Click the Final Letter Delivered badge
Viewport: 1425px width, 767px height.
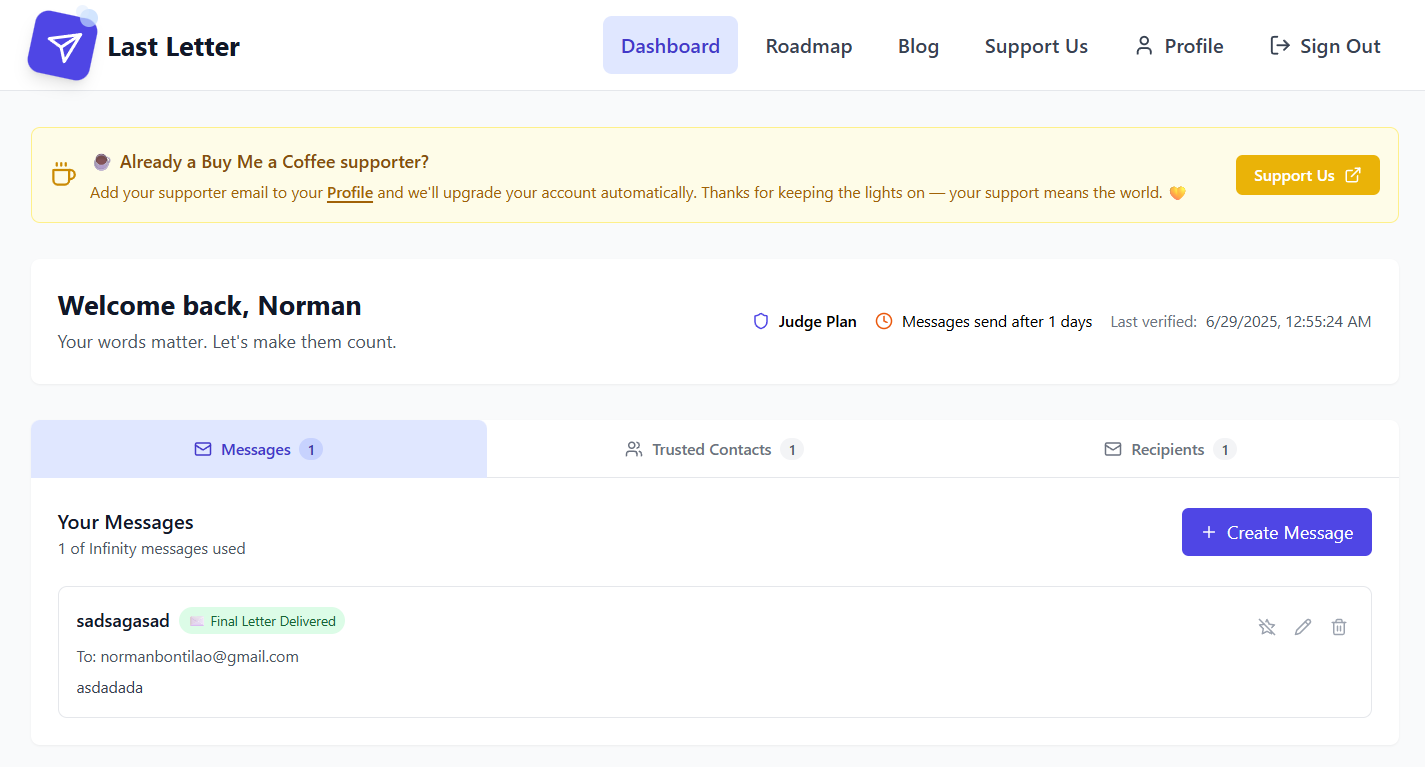tap(261, 620)
